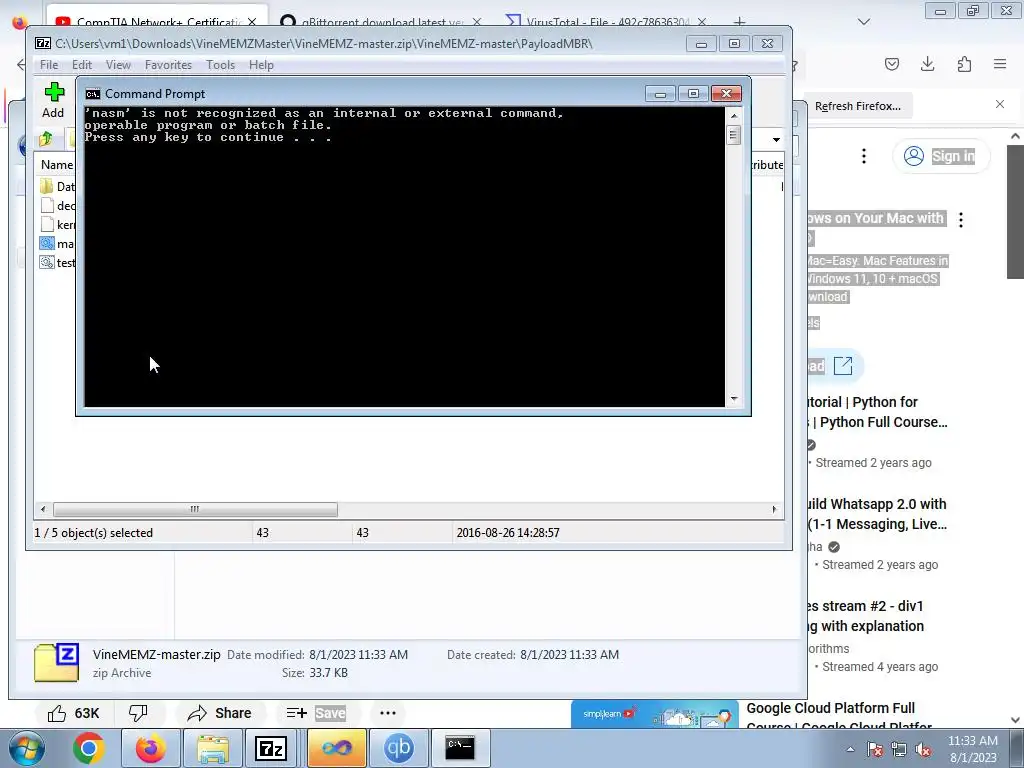Click the YouTube Save to playlist button
1024x768 pixels.
click(316, 713)
